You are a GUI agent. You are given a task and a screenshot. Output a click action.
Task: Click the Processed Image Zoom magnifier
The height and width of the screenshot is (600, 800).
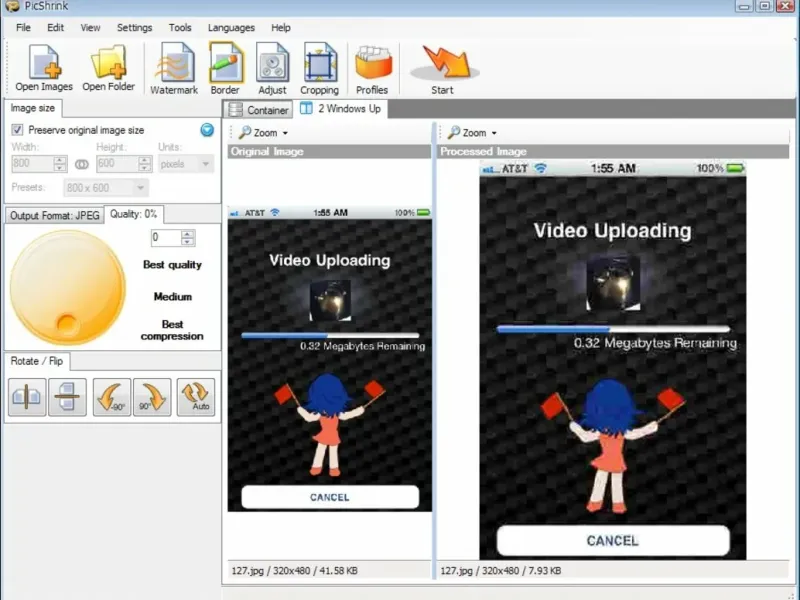[x=454, y=133]
